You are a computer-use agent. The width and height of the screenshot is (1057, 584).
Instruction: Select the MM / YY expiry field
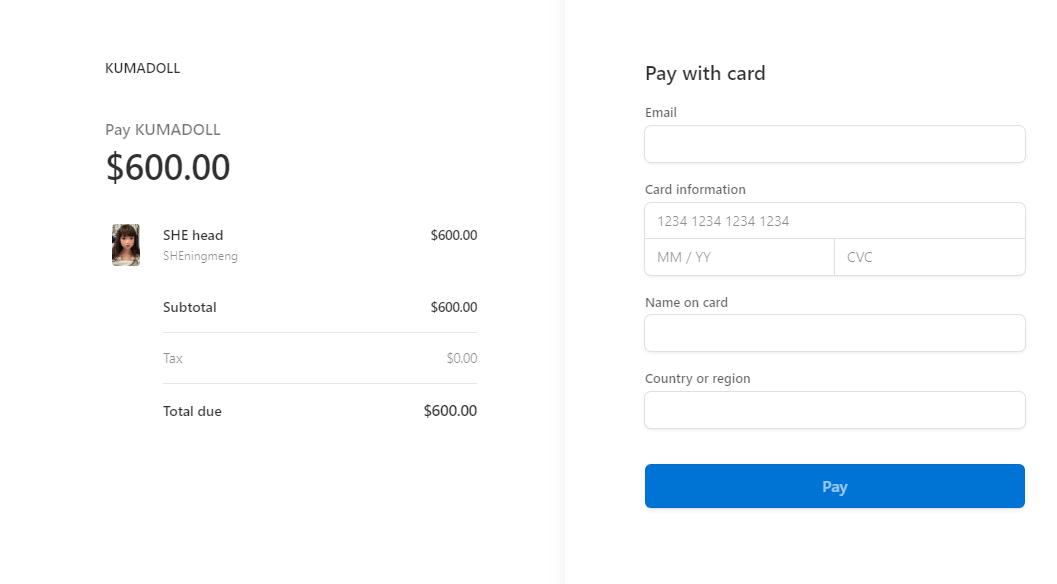739,257
